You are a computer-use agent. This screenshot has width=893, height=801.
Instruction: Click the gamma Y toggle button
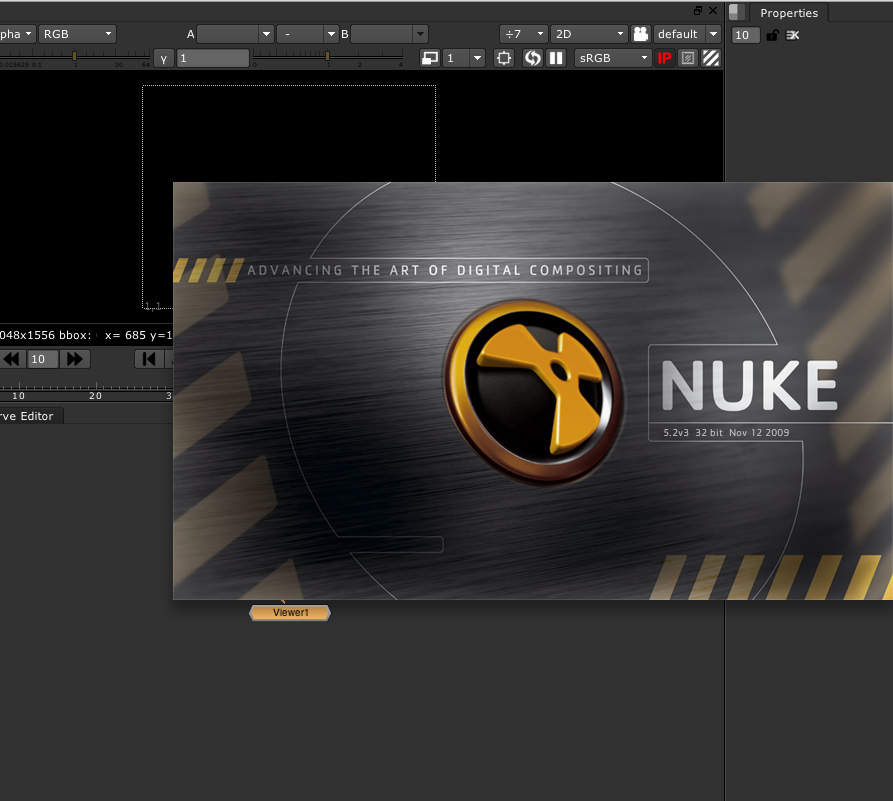(163, 58)
